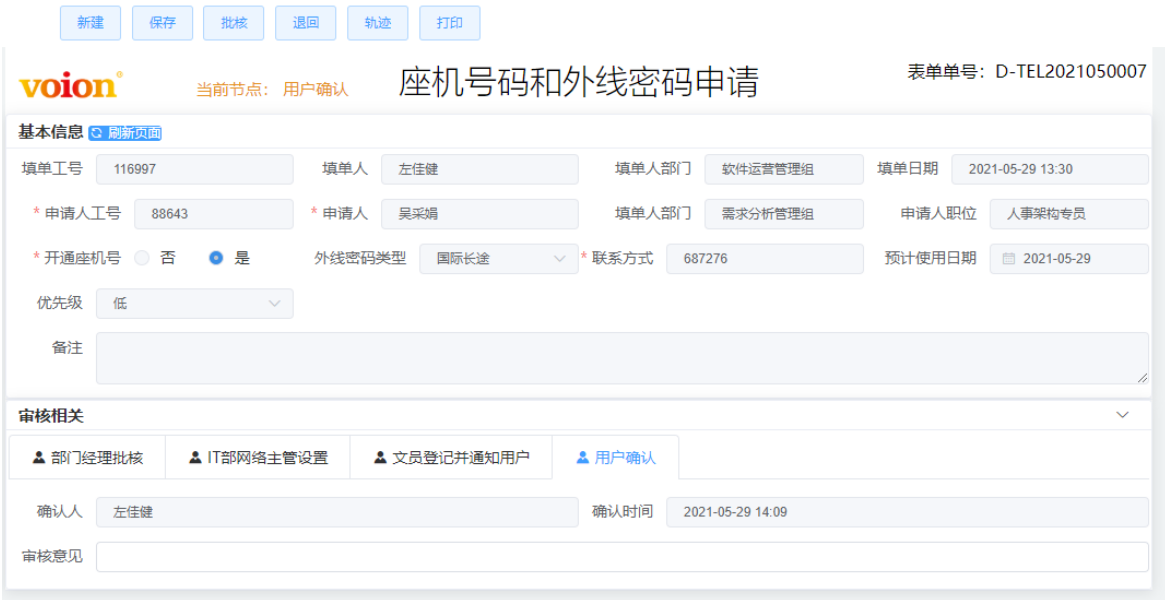Click the 座机号码和外线密码申请 title
The image size is (1165, 600).
[578, 82]
